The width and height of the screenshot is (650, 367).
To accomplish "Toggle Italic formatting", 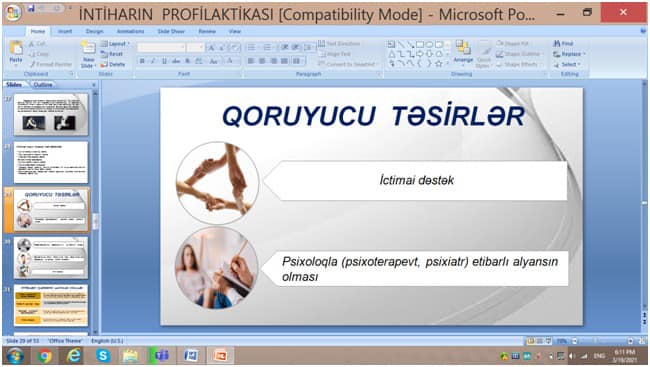I will 153,61.
